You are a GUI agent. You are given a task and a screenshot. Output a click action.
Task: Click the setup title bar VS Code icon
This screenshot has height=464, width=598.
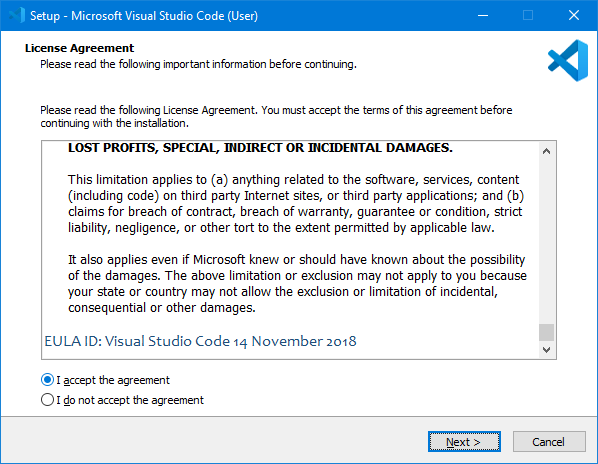(x=17, y=16)
